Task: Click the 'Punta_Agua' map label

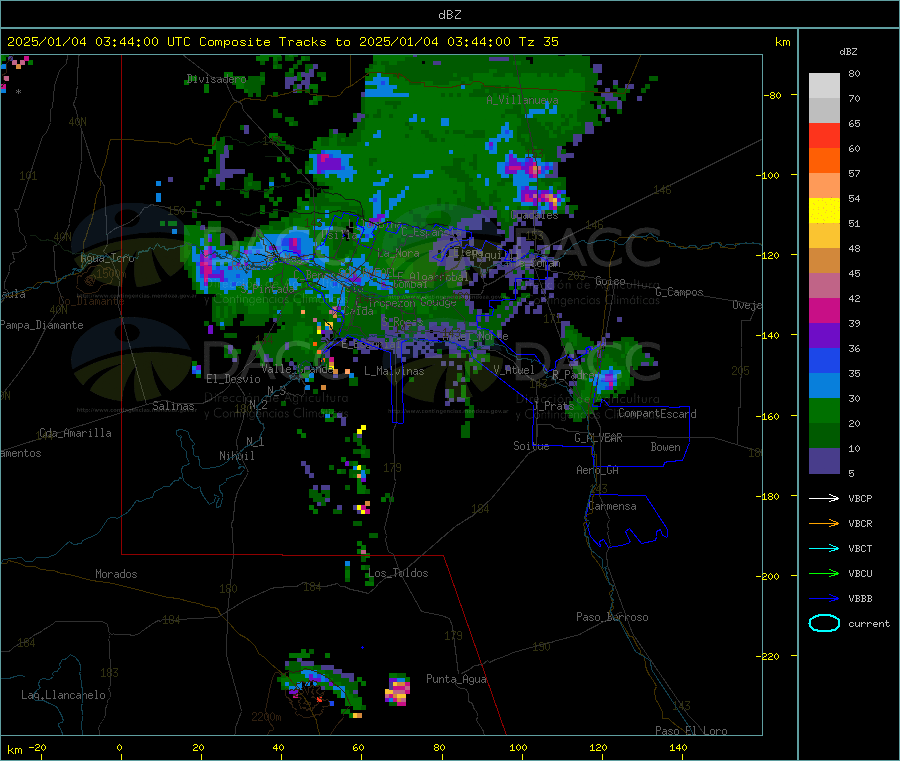Action: point(456,679)
